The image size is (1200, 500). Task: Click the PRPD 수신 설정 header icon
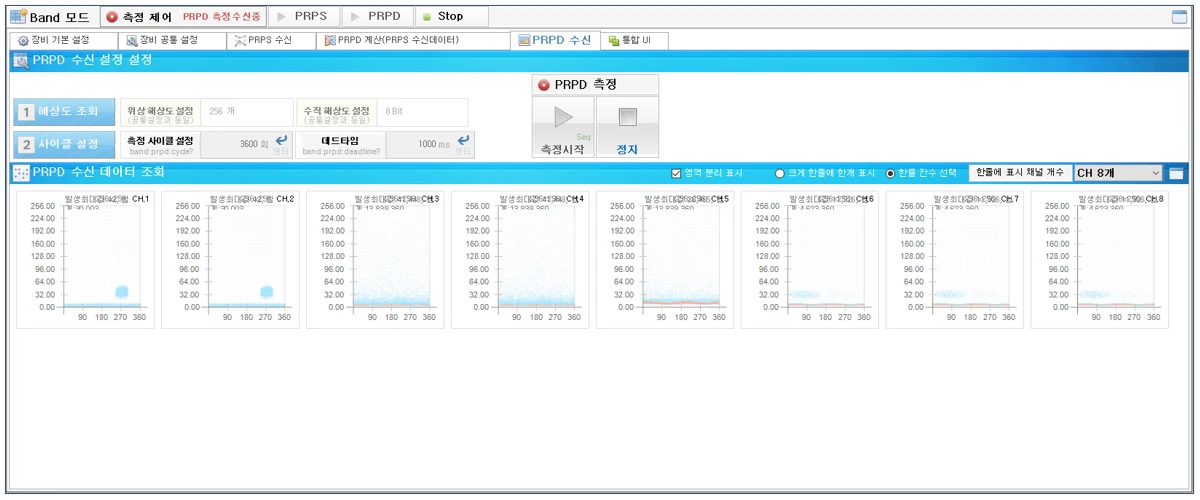pos(20,60)
